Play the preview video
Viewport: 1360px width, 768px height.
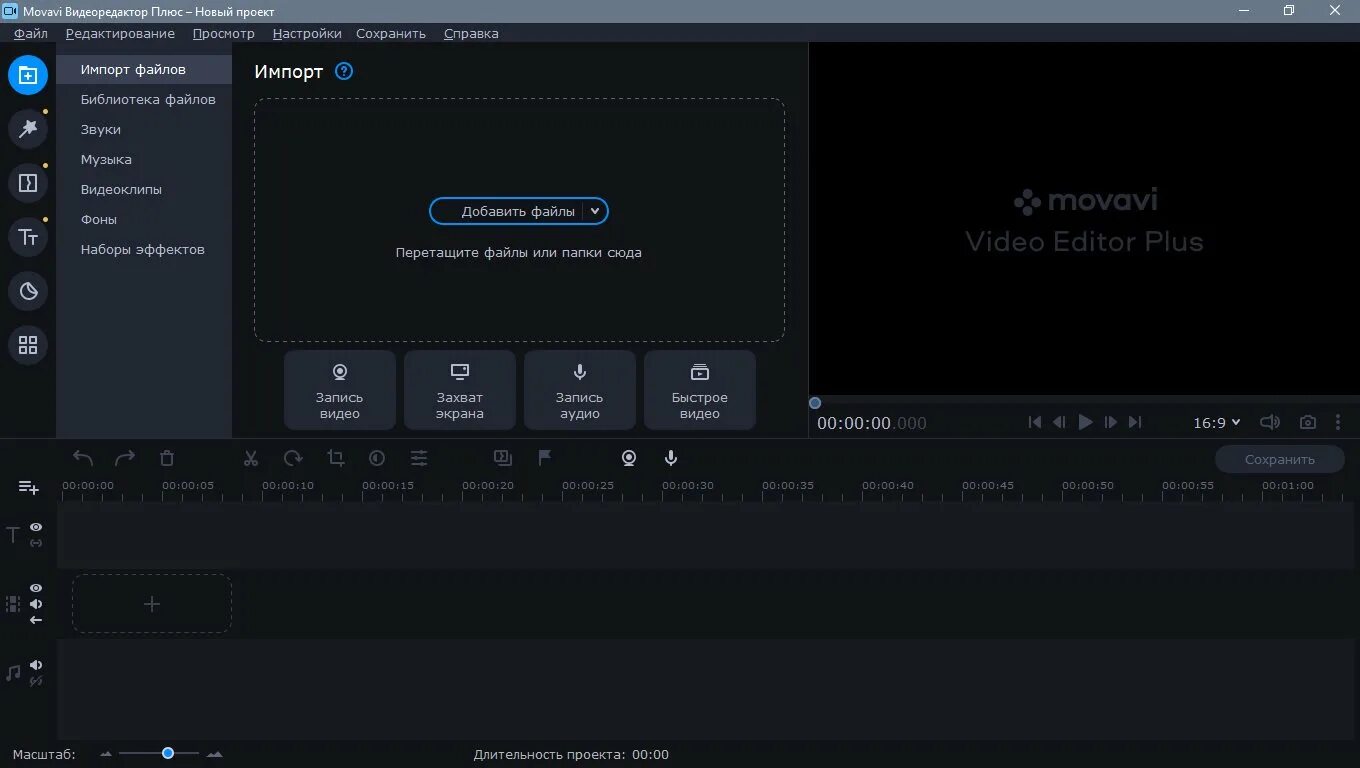[1085, 422]
